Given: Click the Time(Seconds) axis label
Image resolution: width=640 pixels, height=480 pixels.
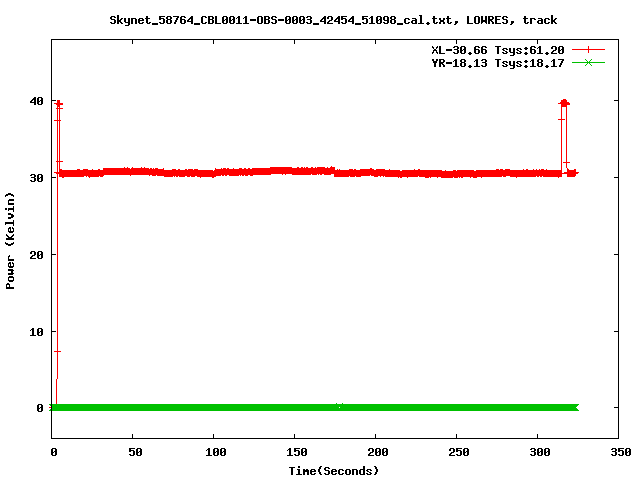Looking at the screenshot, I should pos(333,471).
